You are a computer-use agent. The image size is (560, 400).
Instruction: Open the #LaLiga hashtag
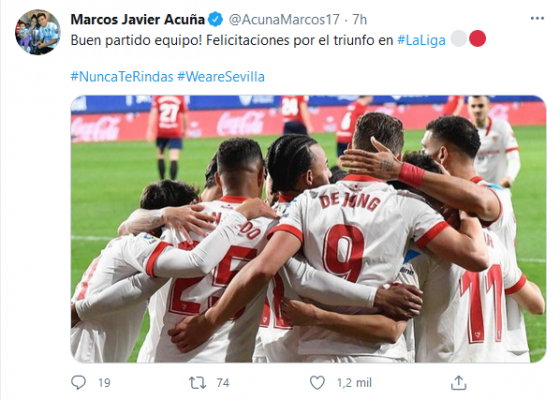coord(421,40)
